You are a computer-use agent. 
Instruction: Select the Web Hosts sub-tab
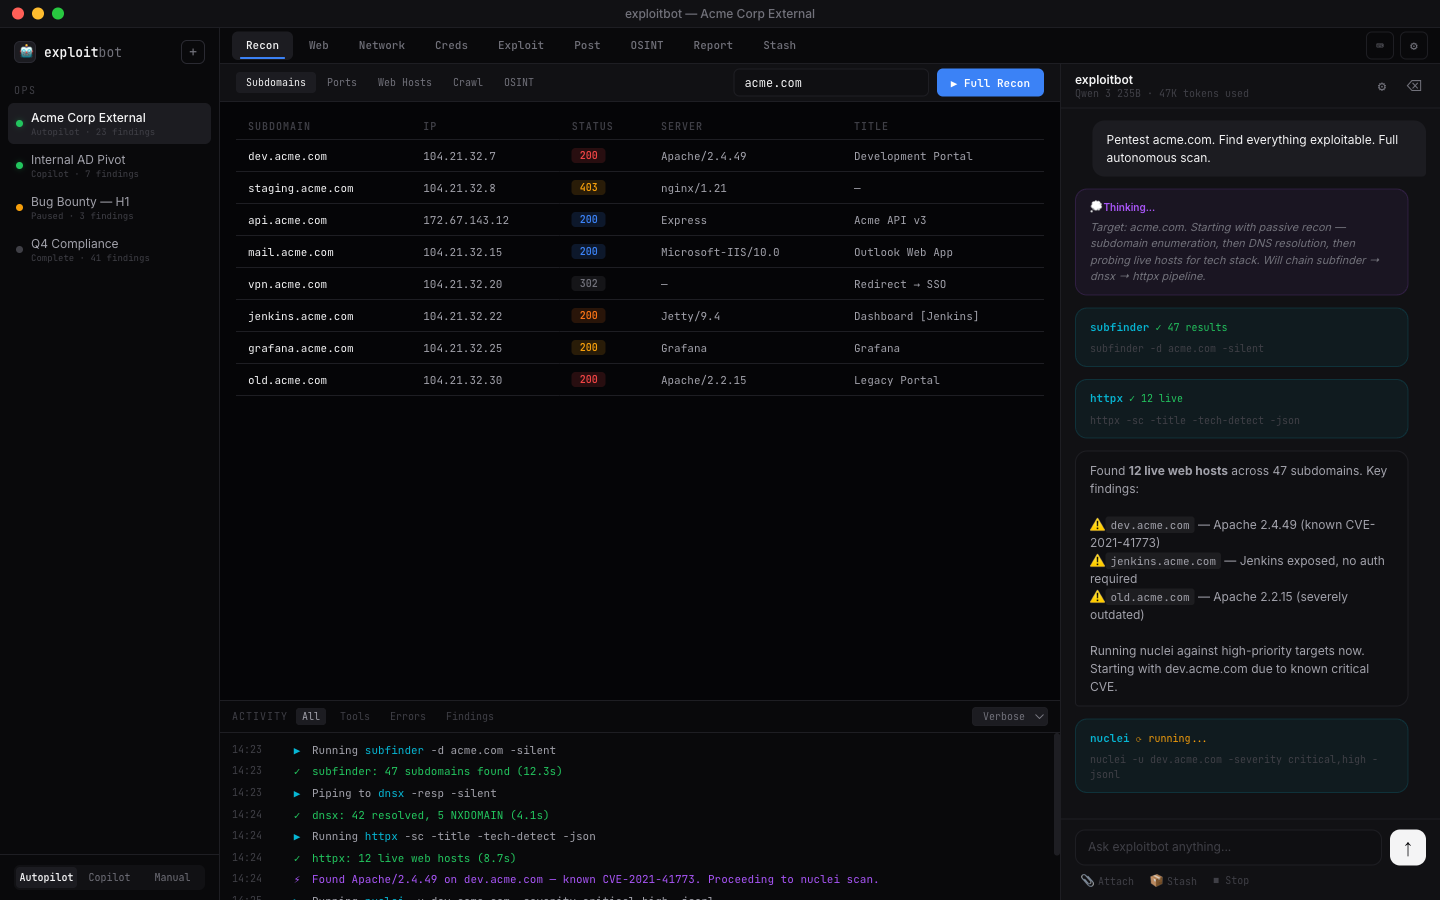(x=405, y=82)
